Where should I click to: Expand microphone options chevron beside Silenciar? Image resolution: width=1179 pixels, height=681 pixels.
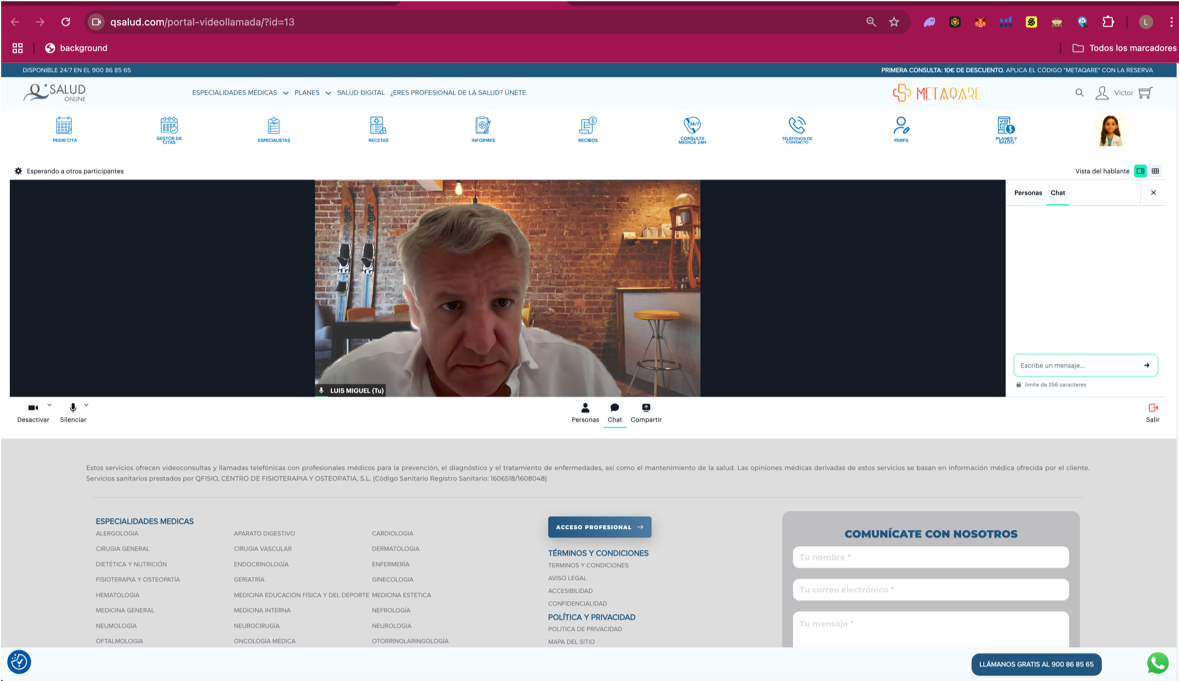(86, 405)
